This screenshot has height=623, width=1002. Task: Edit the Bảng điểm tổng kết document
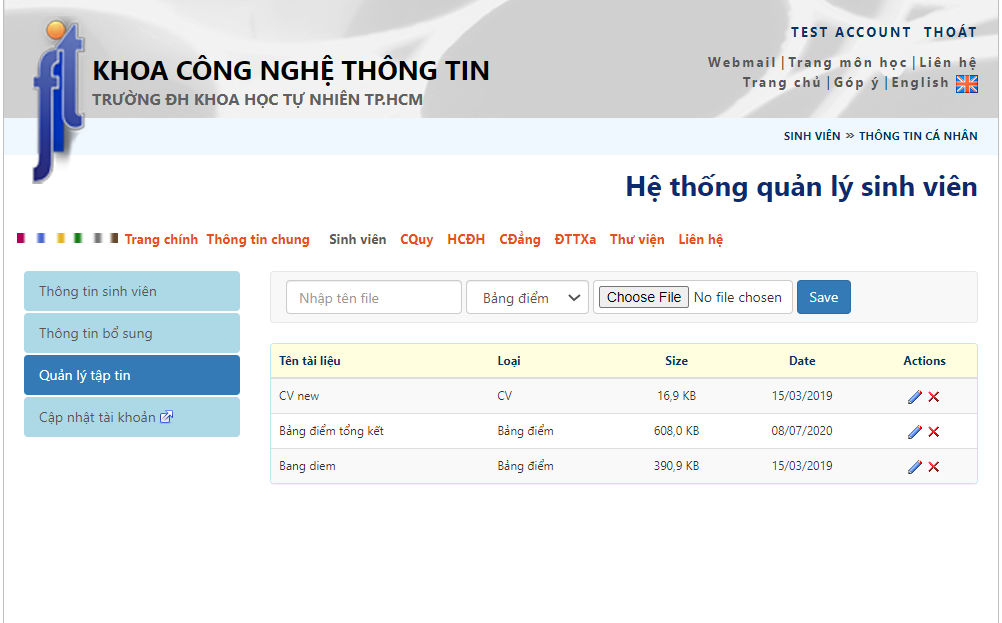pyautogui.click(x=914, y=432)
